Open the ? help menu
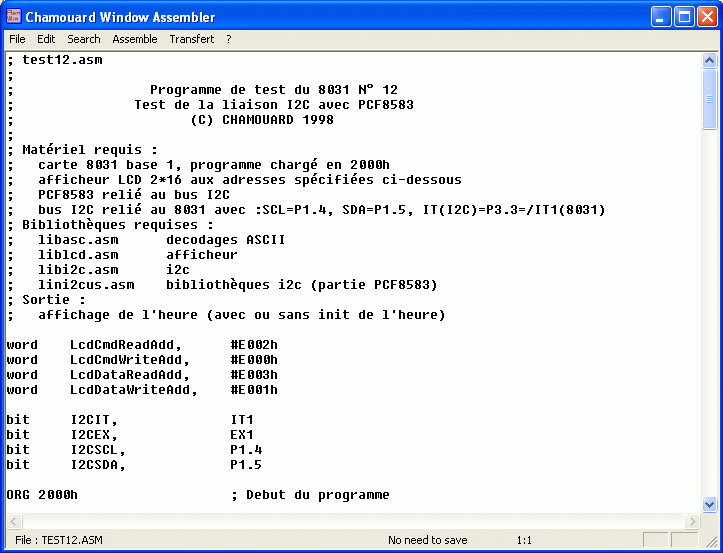723x553 pixels. 229,39
